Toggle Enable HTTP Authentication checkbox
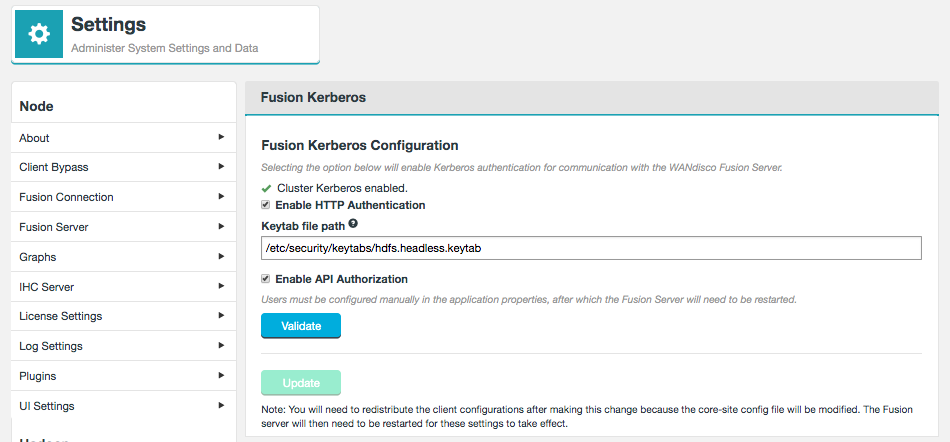Viewport: 950px width, 442px height. pos(265,205)
